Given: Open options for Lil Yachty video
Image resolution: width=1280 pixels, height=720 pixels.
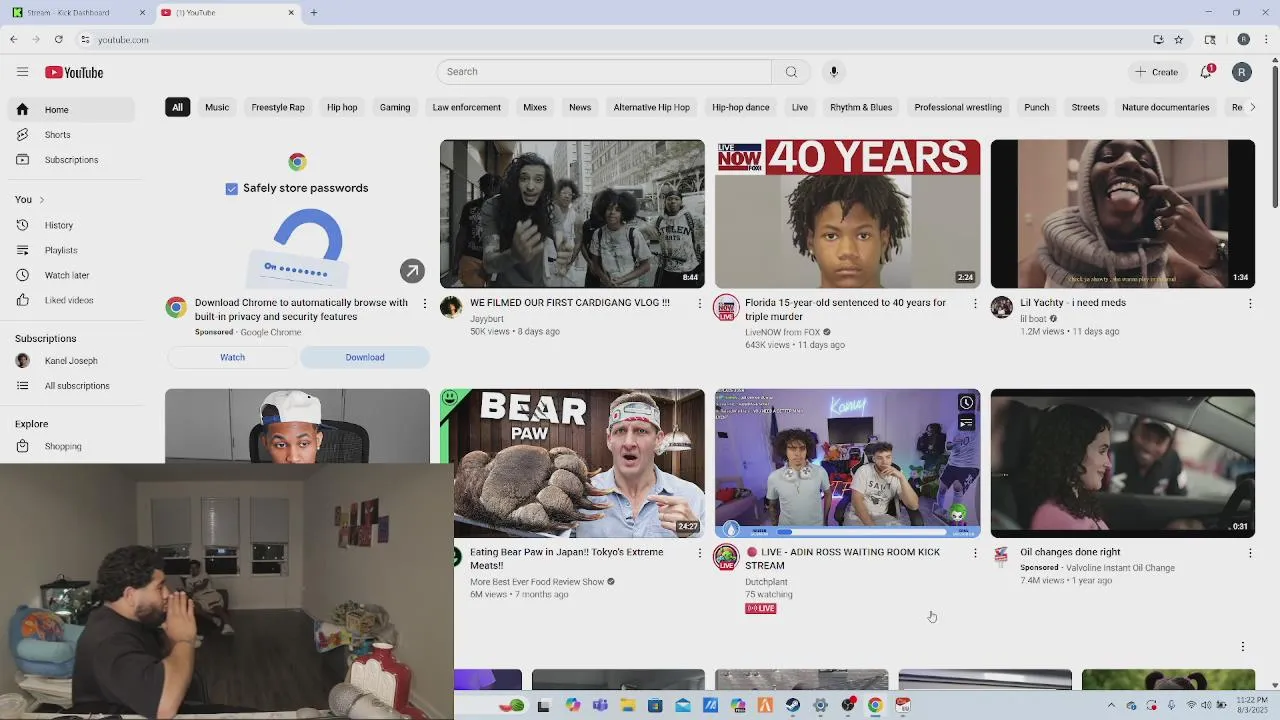Looking at the screenshot, I should (x=1250, y=303).
